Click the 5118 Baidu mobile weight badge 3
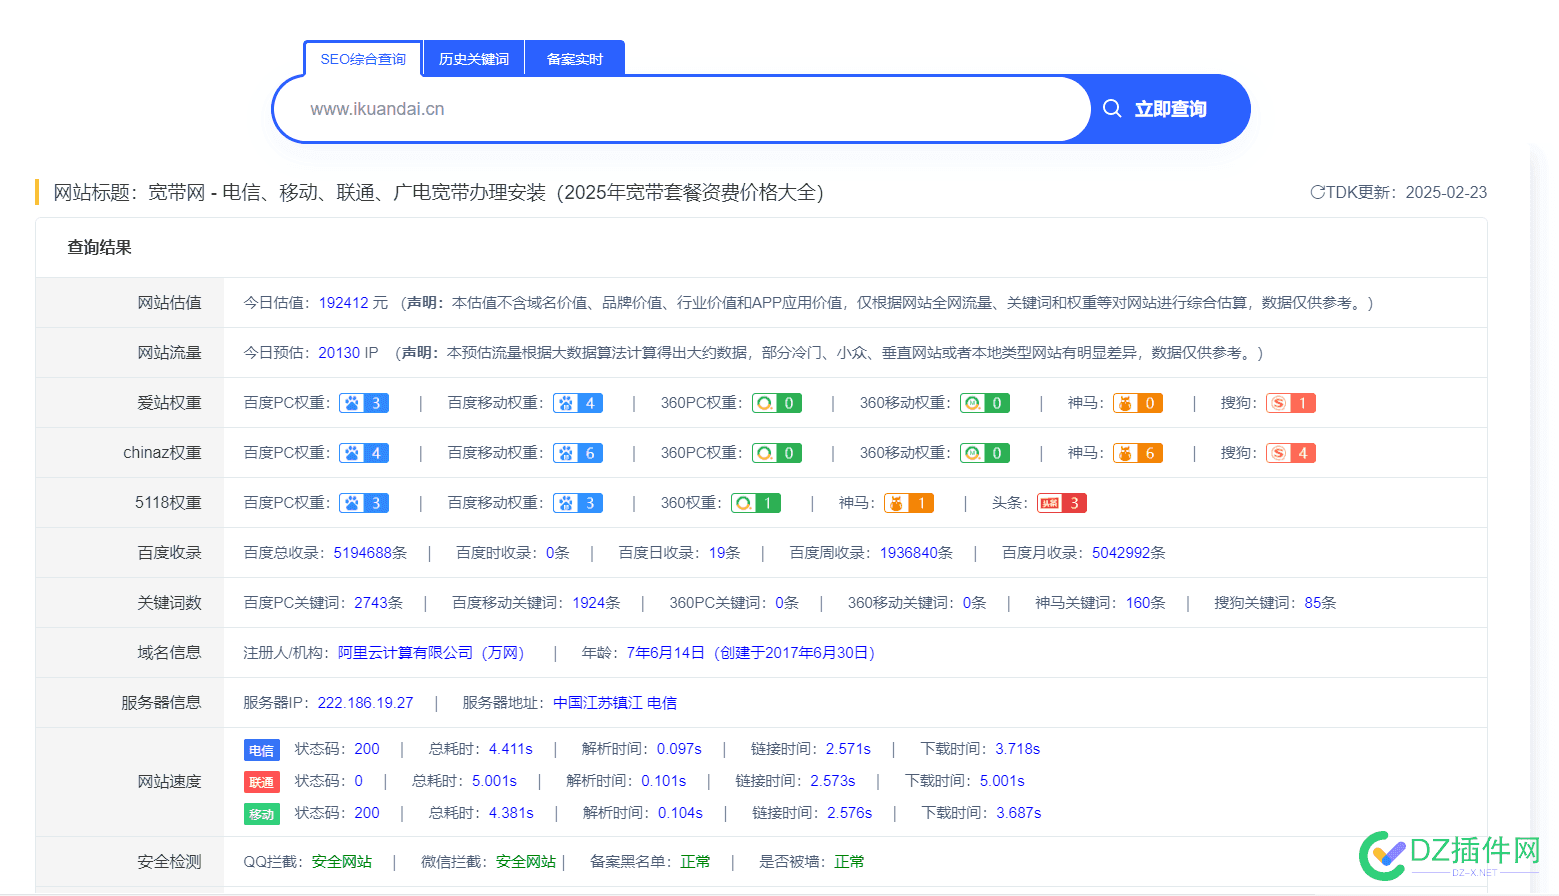 [578, 503]
